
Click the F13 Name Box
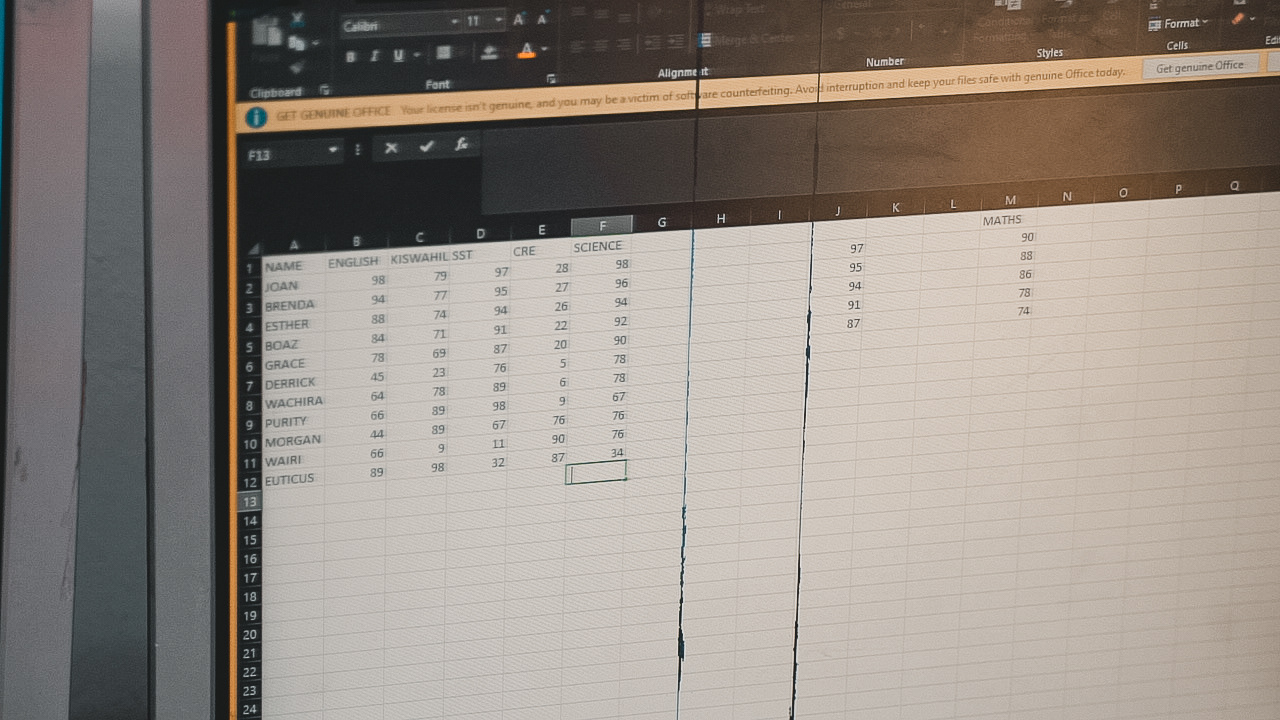click(285, 154)
